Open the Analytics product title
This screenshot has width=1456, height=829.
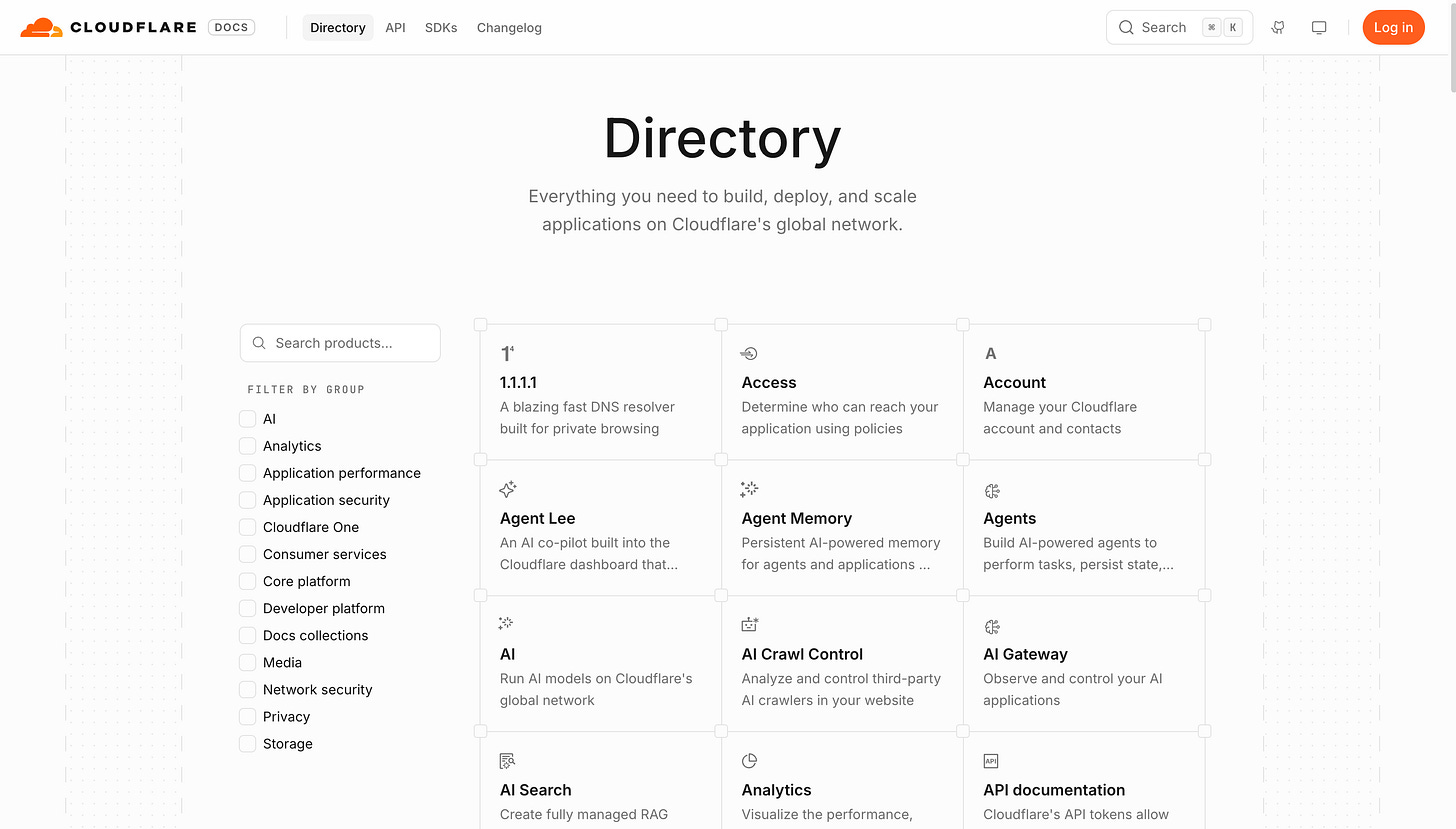click(x=776, y=790)
